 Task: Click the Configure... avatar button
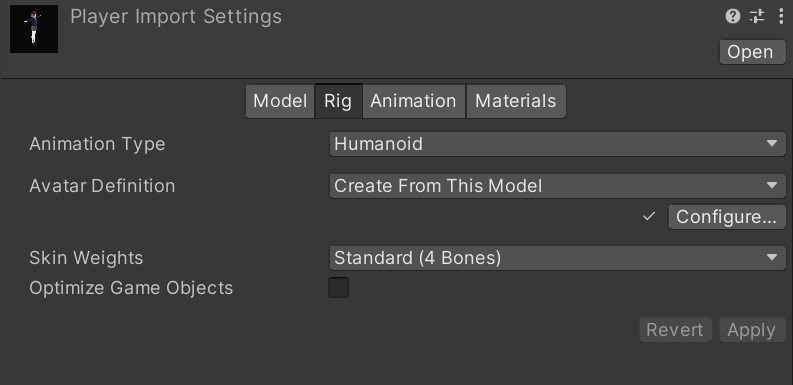tap(727, 217)
